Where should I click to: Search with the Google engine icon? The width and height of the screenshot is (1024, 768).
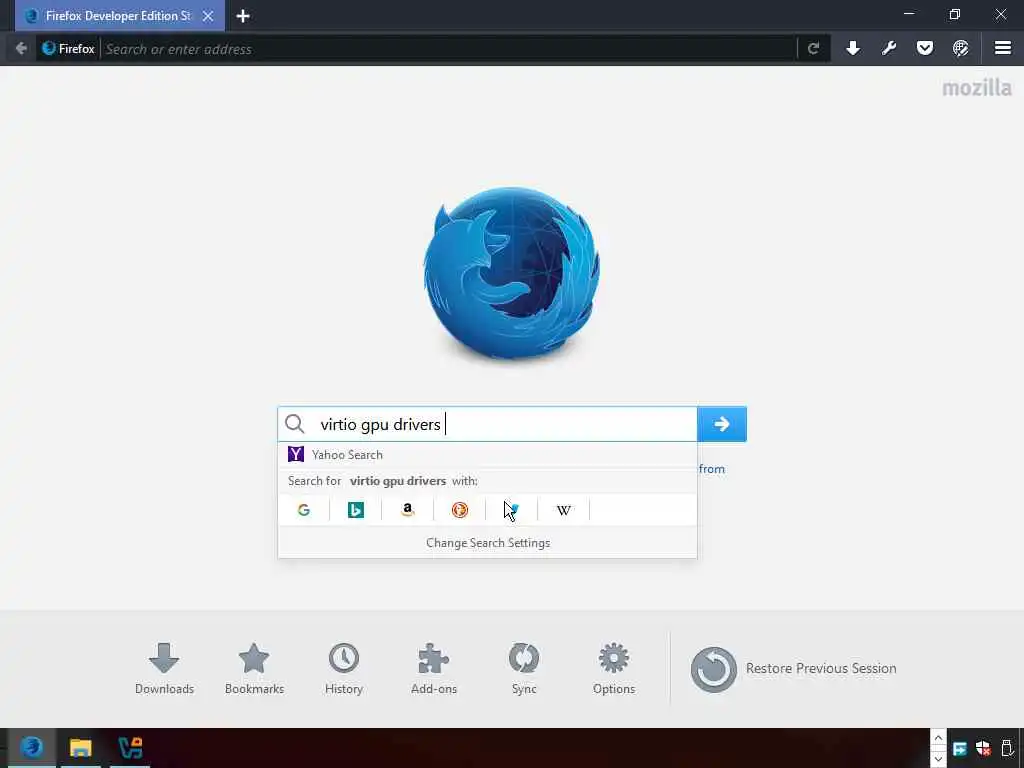point(304,510)
